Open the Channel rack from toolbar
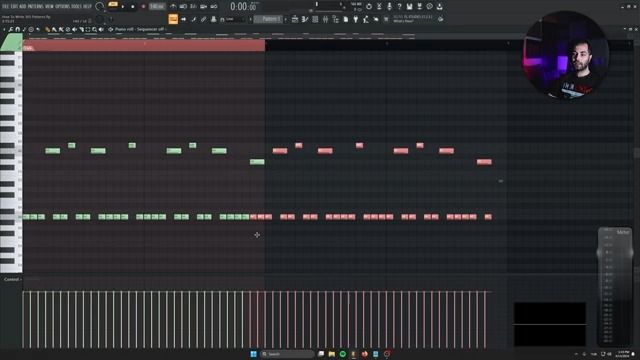This screenshot has width=640, height=360. pyautogui.click(x=315, y=19)
